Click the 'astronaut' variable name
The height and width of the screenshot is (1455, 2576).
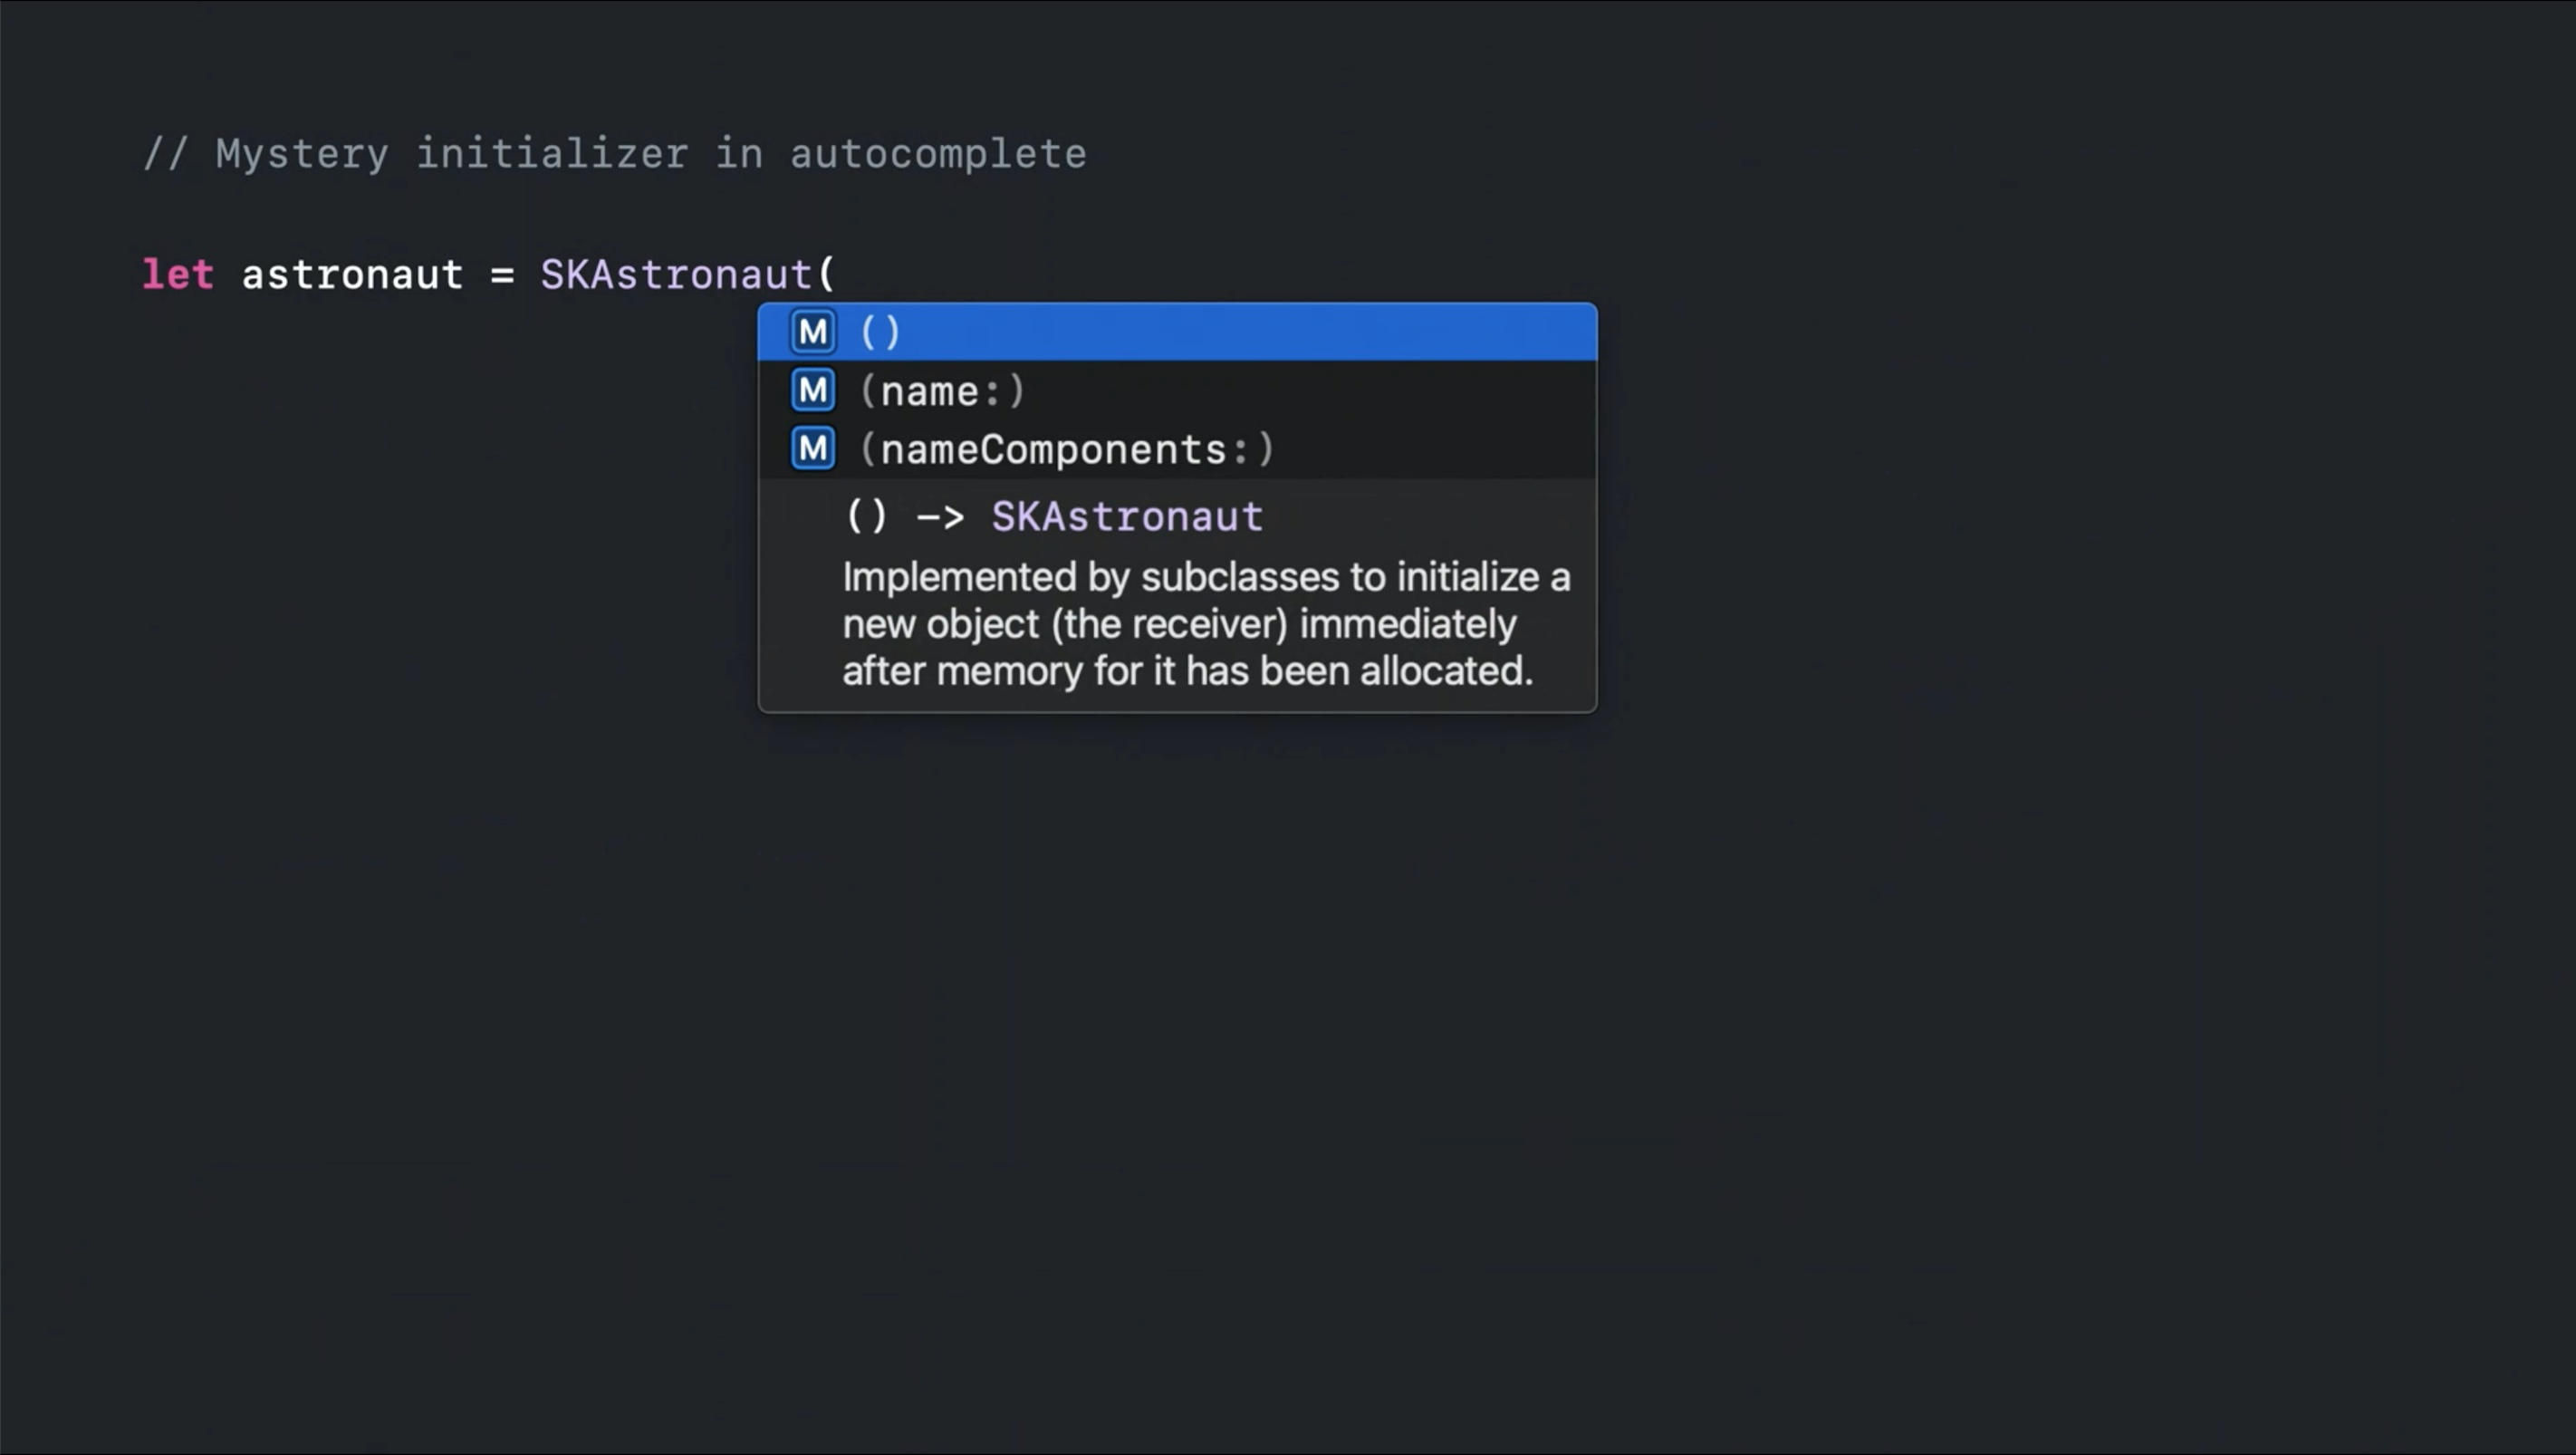[x=352, y=276]
